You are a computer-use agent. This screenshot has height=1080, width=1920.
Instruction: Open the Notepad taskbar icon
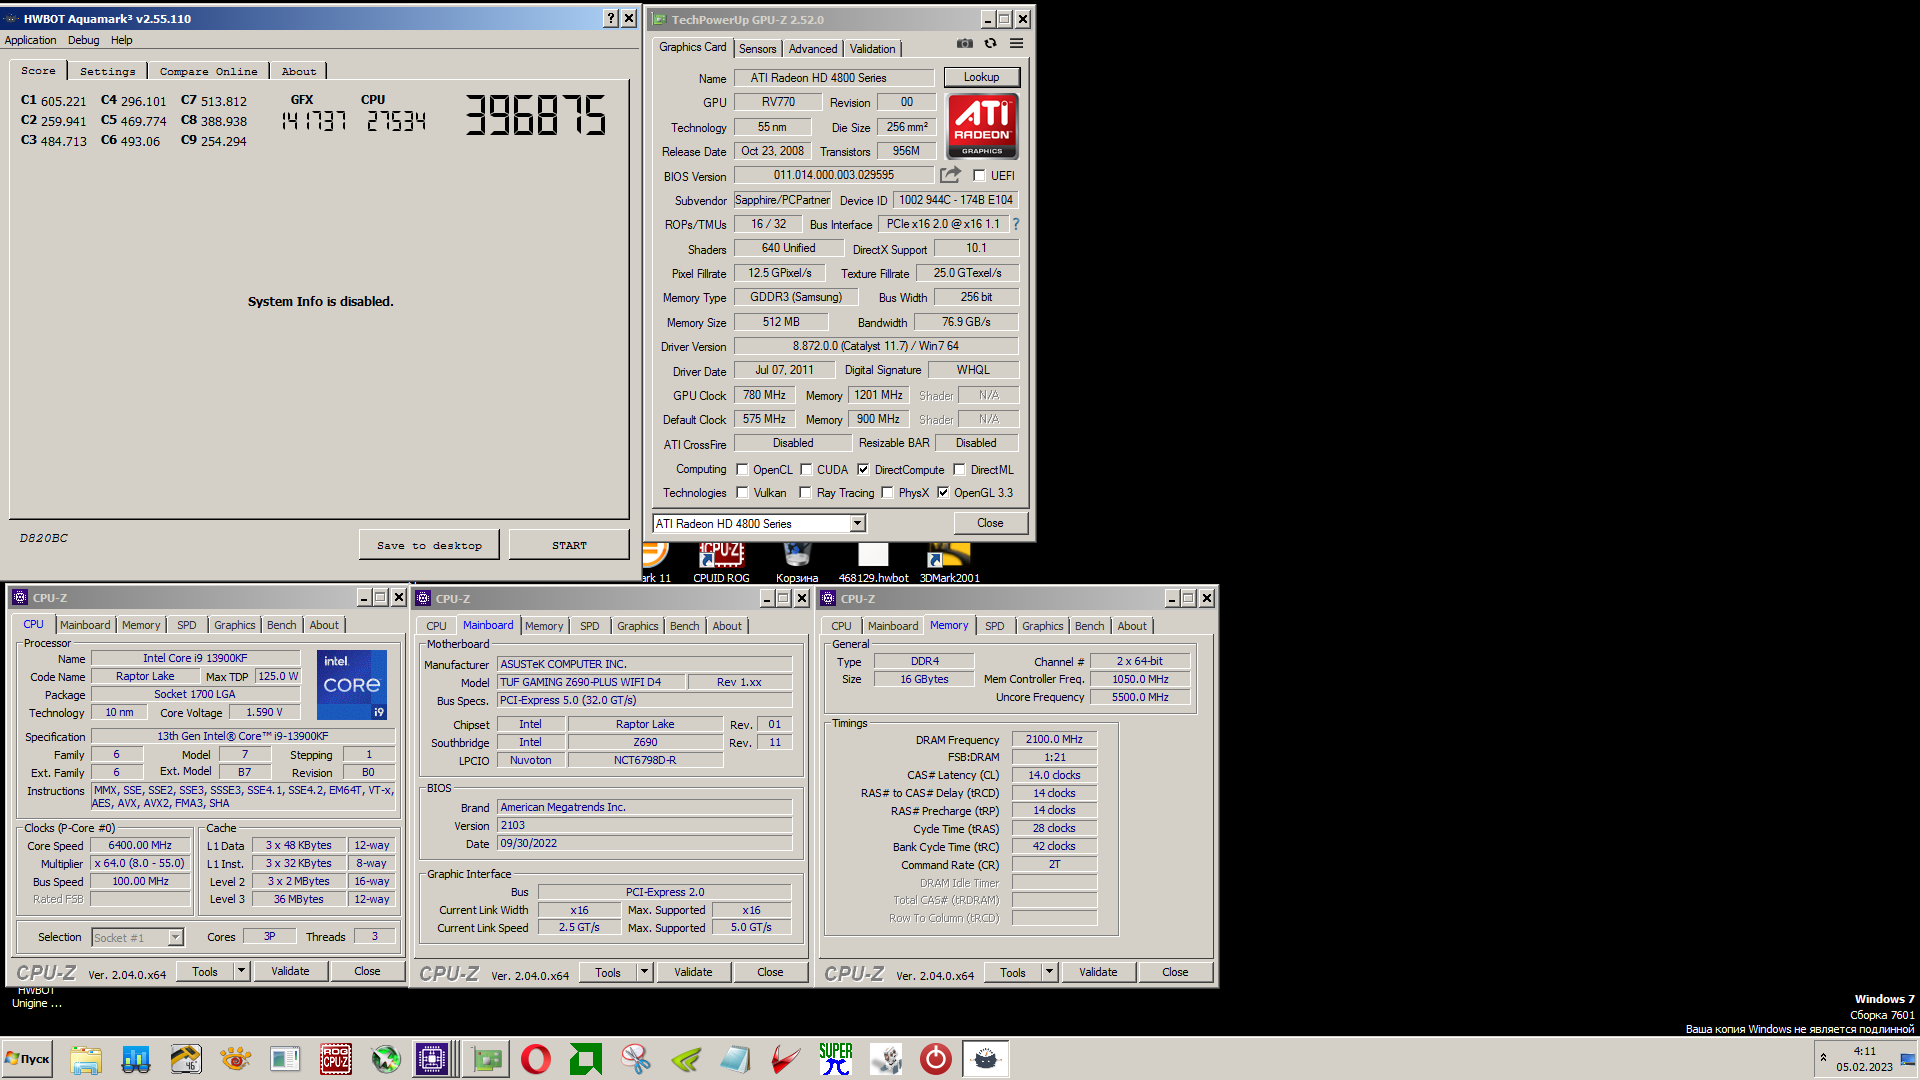coord(736,1059)
